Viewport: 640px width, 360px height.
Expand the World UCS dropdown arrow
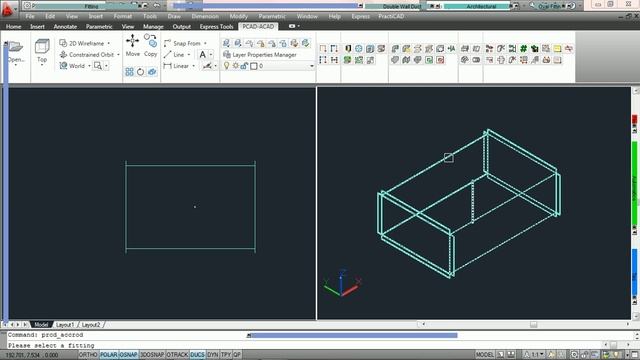coord(89,66)
